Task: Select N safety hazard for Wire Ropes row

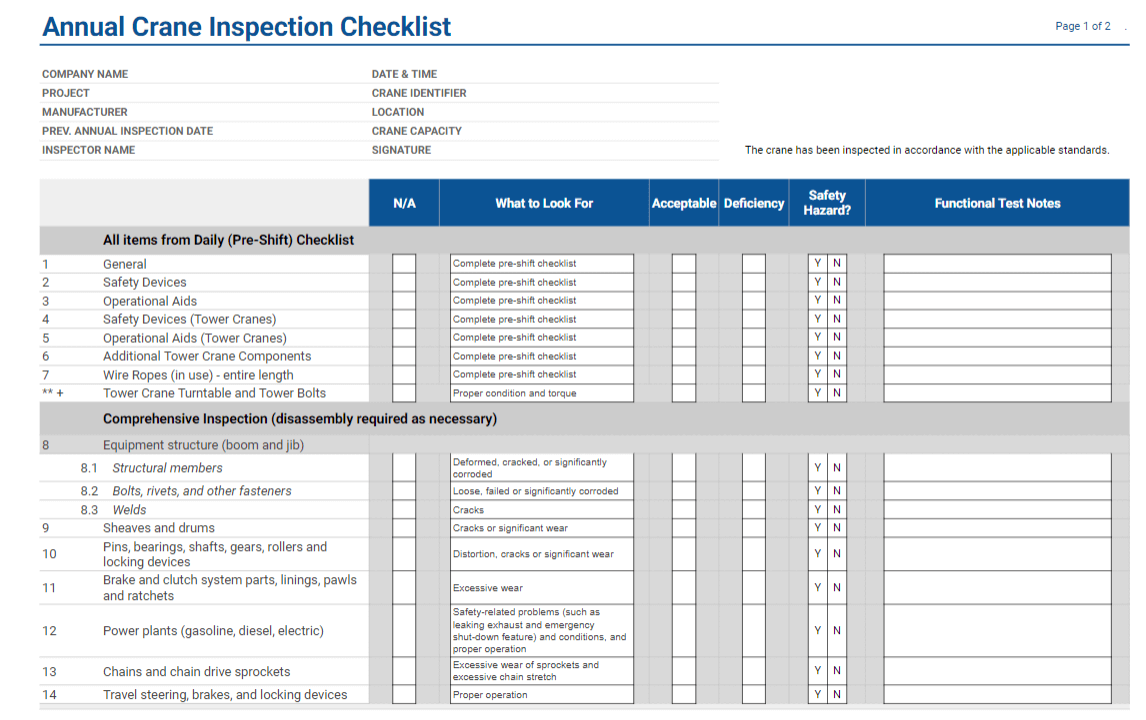Action: tap(837, 374)
